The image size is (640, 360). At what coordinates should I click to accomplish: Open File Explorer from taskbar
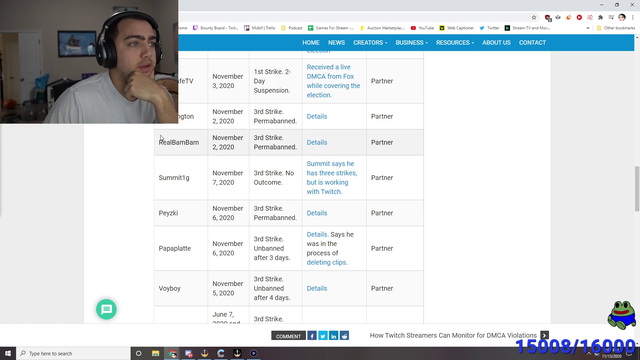pos(156,353)
